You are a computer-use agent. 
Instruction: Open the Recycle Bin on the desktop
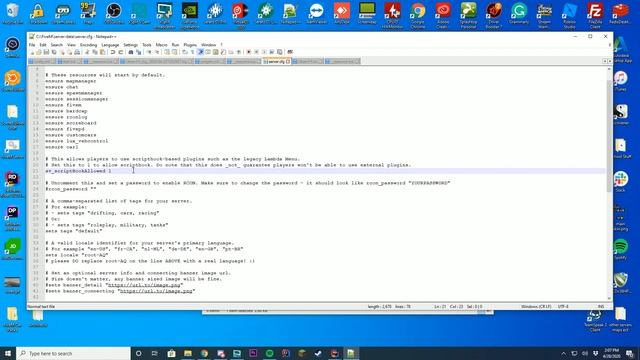tap(13, 14)
